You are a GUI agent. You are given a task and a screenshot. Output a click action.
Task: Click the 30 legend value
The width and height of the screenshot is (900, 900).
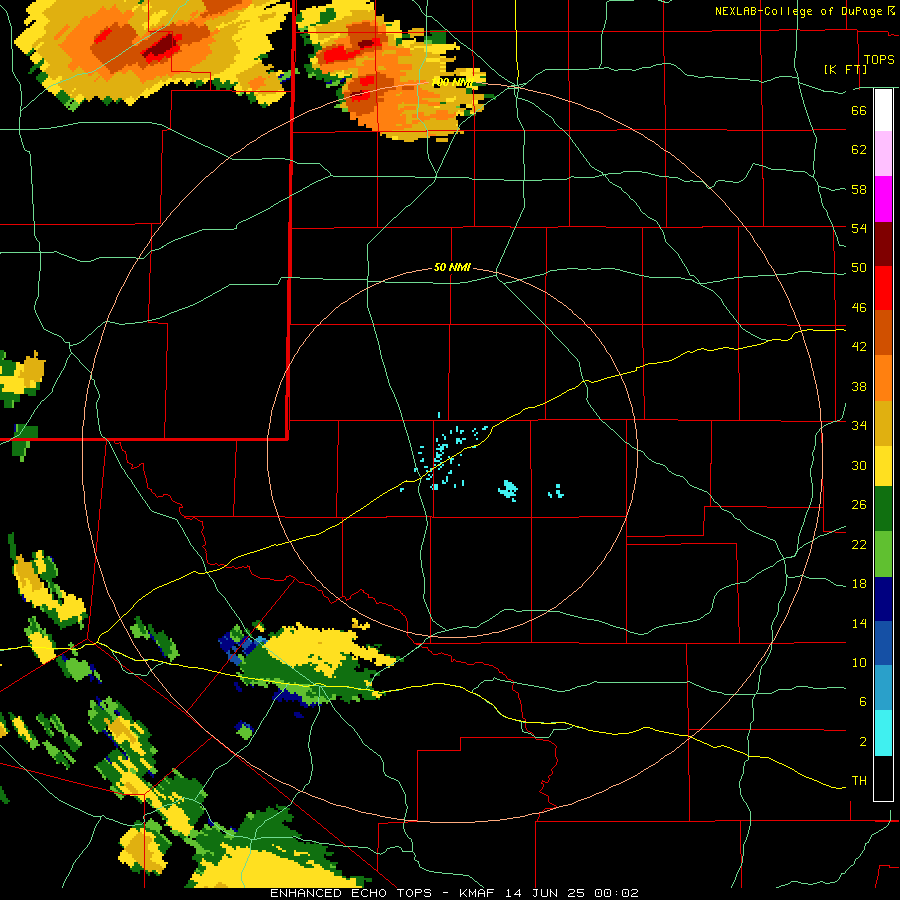pos(859,465)
